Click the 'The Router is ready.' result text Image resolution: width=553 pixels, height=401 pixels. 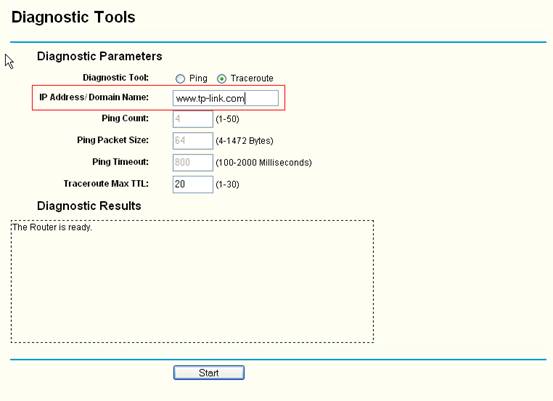coord(52,227)
